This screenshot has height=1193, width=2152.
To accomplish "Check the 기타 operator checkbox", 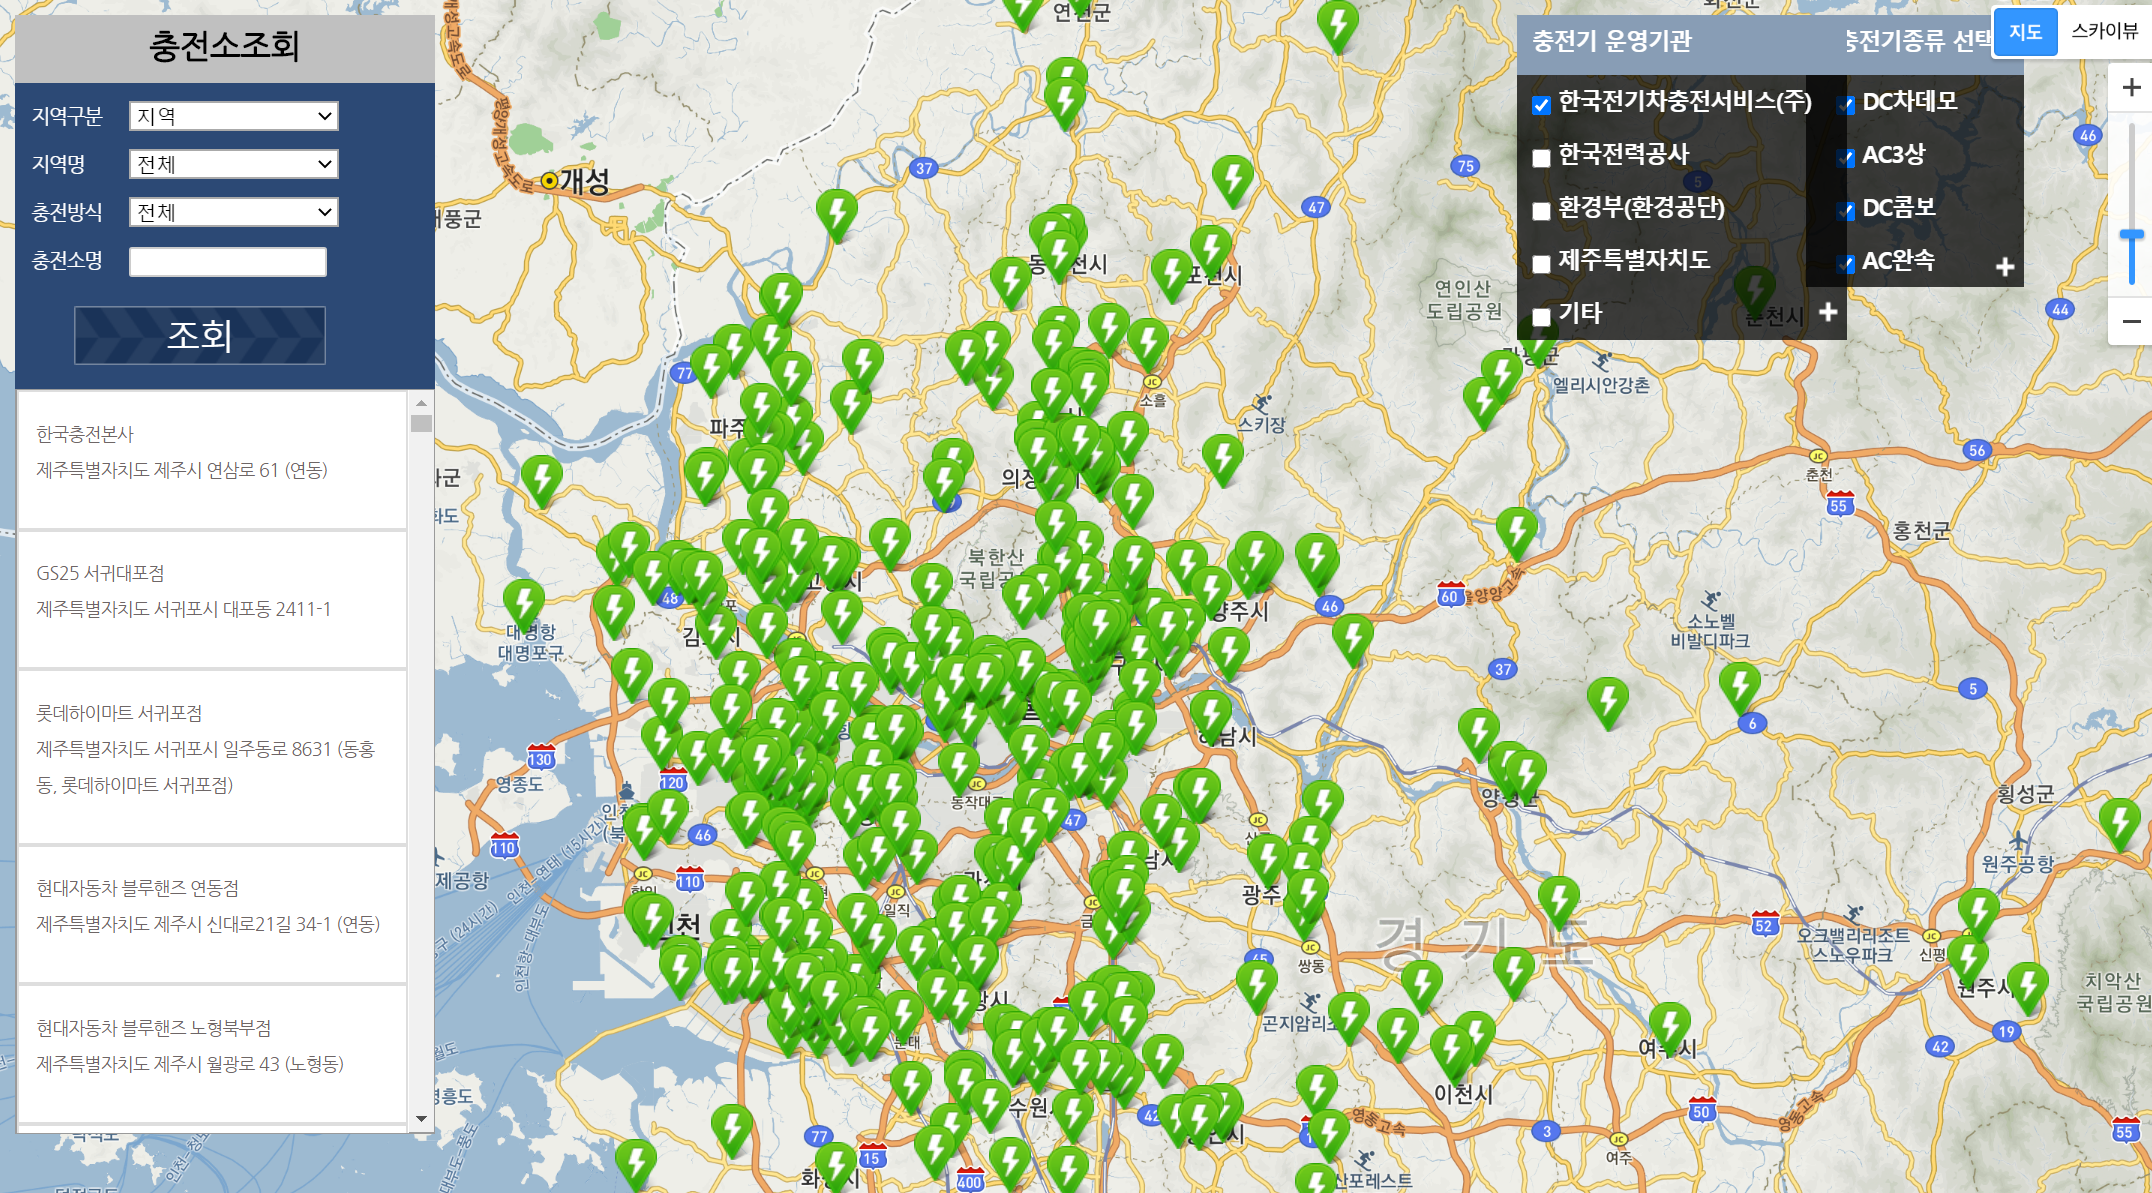I will (1541, 317).
